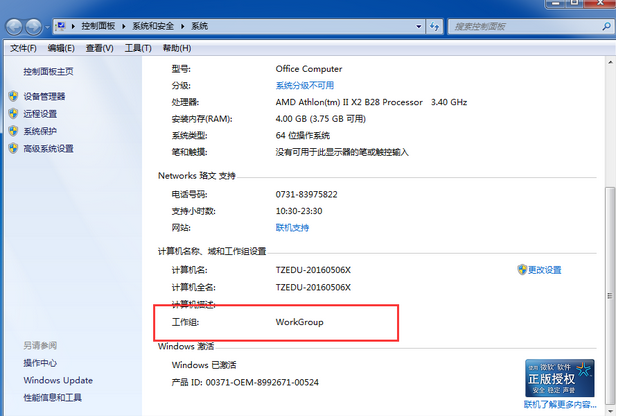The width and height of the screenshot is (617, 416).
Task: Select AMD Athlon processor text
Action: coord(371,102)
